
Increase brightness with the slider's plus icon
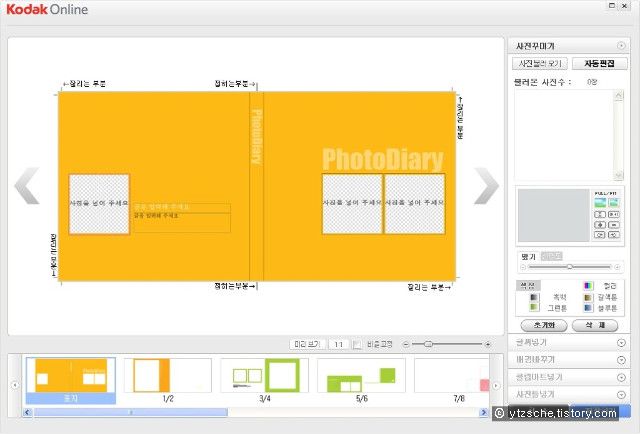click(617, 267)
